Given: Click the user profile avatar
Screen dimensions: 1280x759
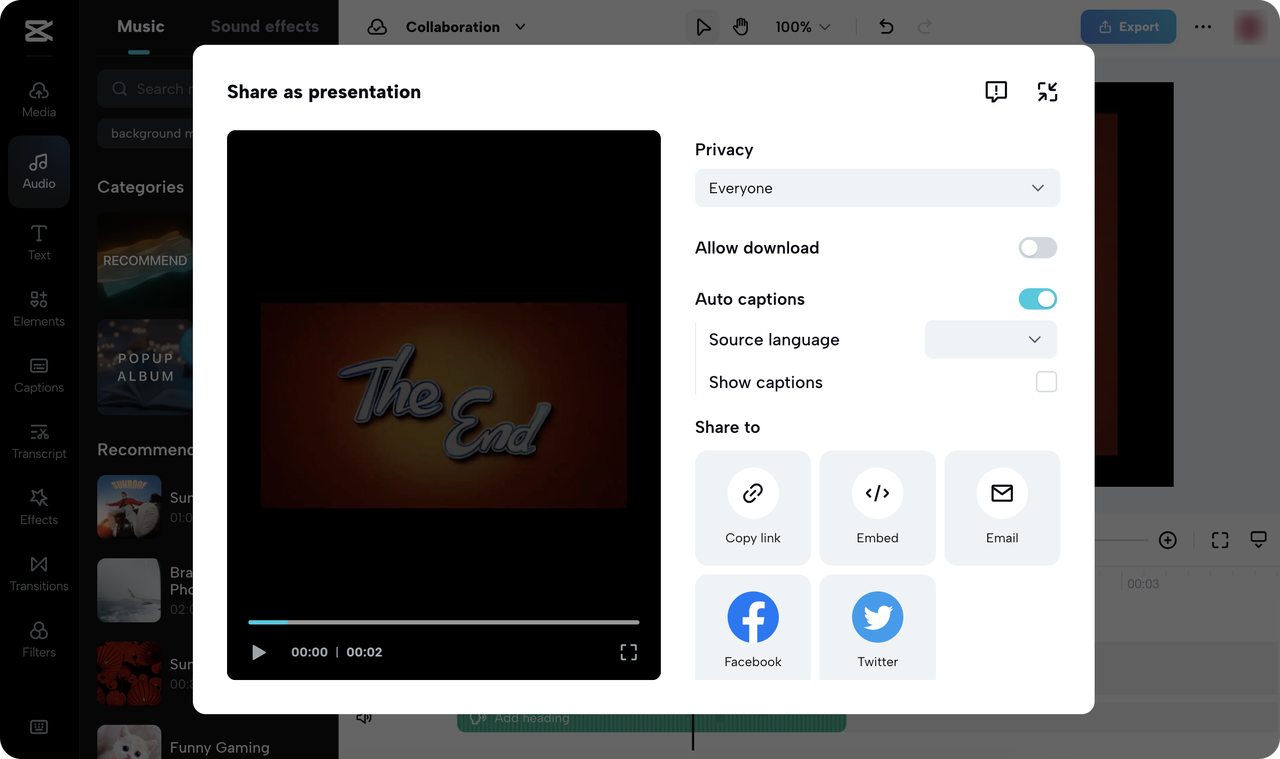Looking at the screenshot, I should pos(1249,27).
